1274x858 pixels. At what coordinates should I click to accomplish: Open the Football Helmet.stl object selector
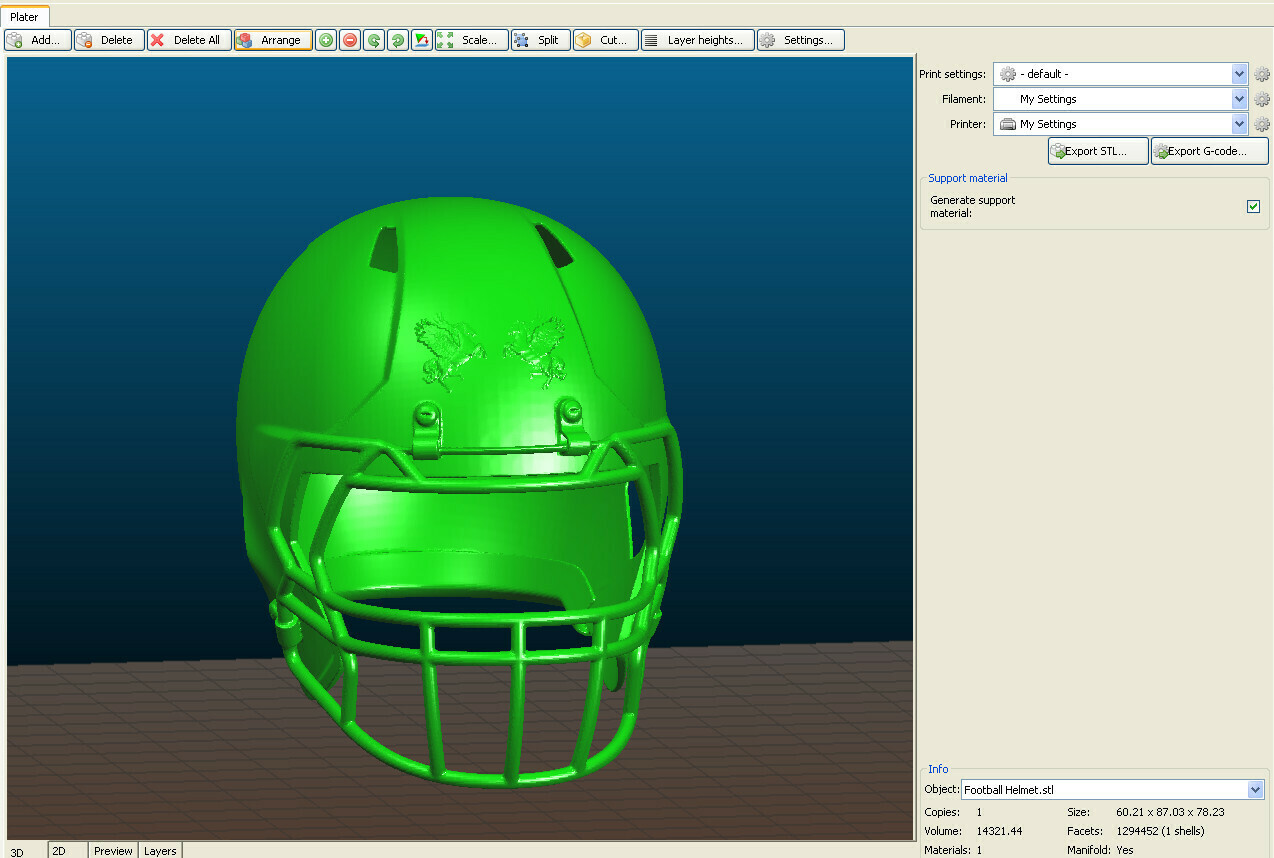point(1256,789)
